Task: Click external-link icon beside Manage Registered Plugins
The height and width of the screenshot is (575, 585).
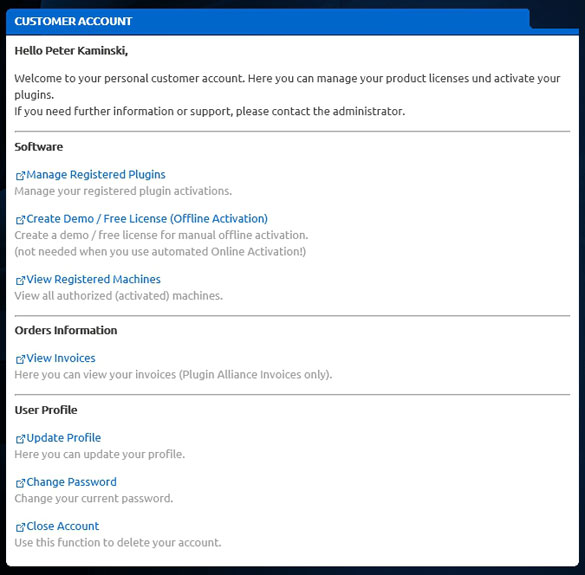Action: pyautogui.click(x=20, y=175)
